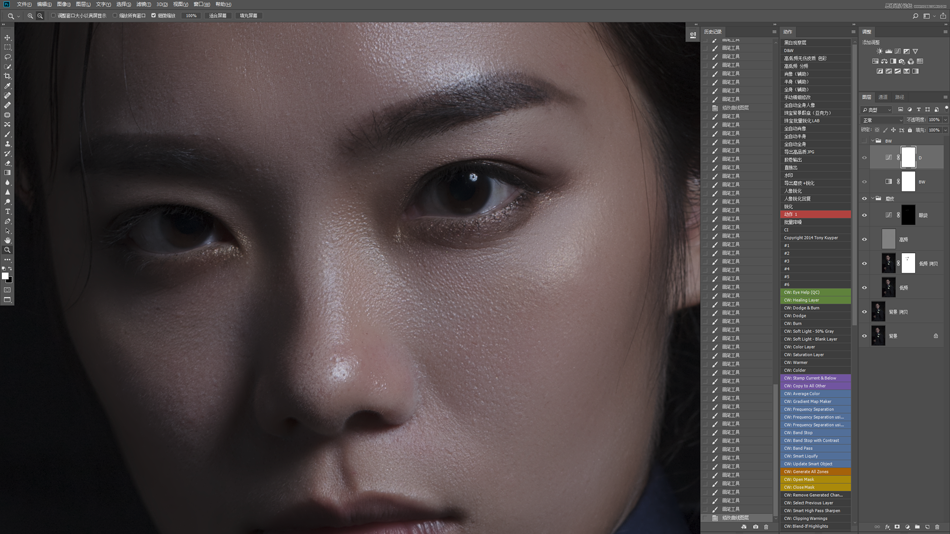
Task: Select the CW: Frequency Separation action
Action: coord(815,409)
